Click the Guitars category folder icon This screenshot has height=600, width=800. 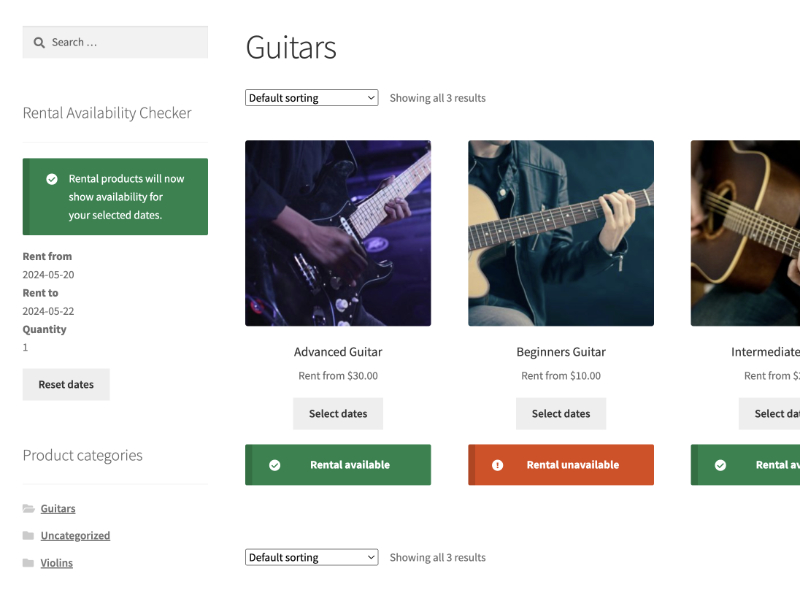click(29, 509)
